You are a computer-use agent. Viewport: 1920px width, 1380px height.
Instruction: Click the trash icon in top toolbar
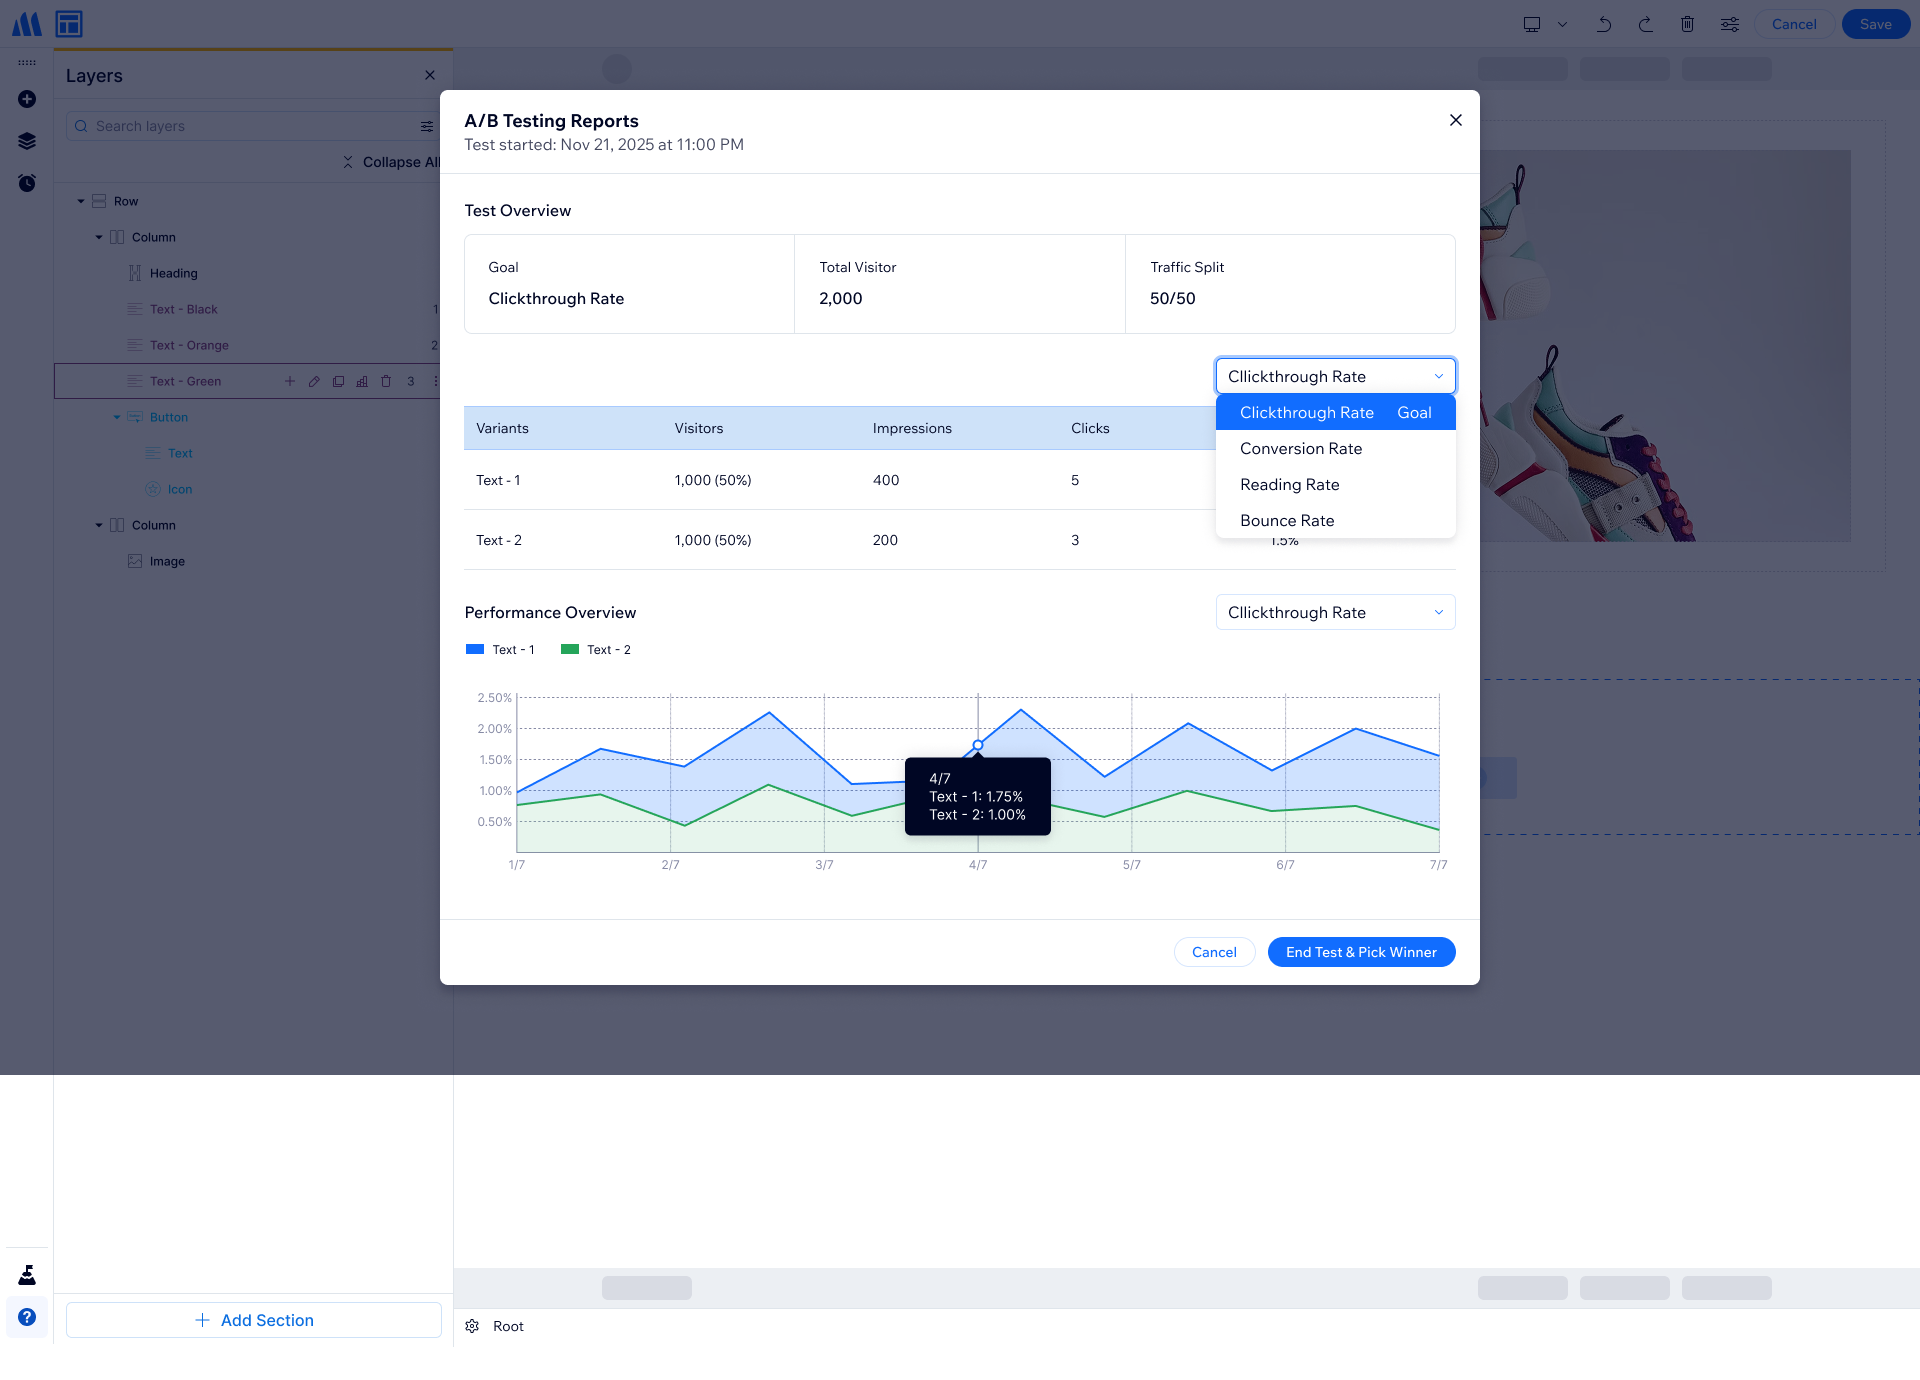(1687, 24)
